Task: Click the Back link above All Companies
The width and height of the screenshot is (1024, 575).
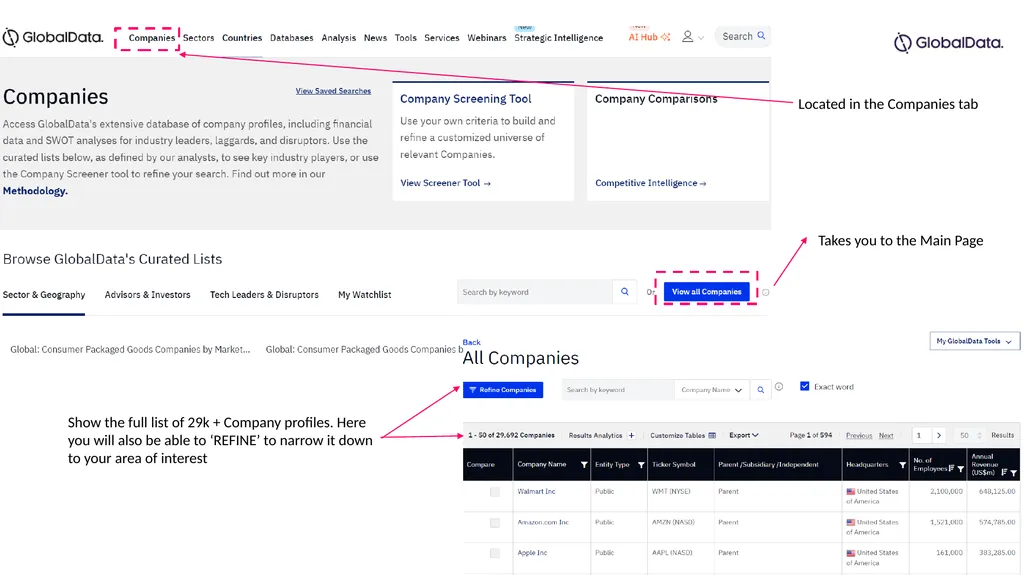Action: (472, 342)
